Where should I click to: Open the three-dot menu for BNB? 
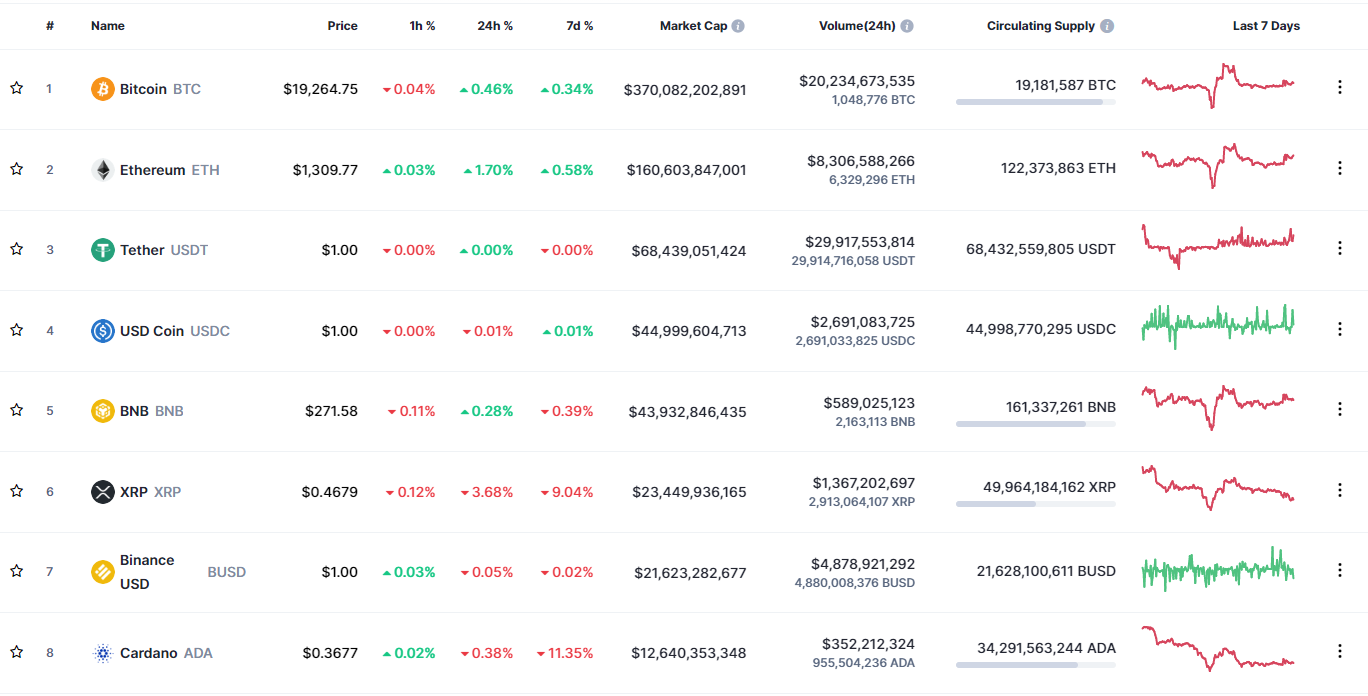1340,409
